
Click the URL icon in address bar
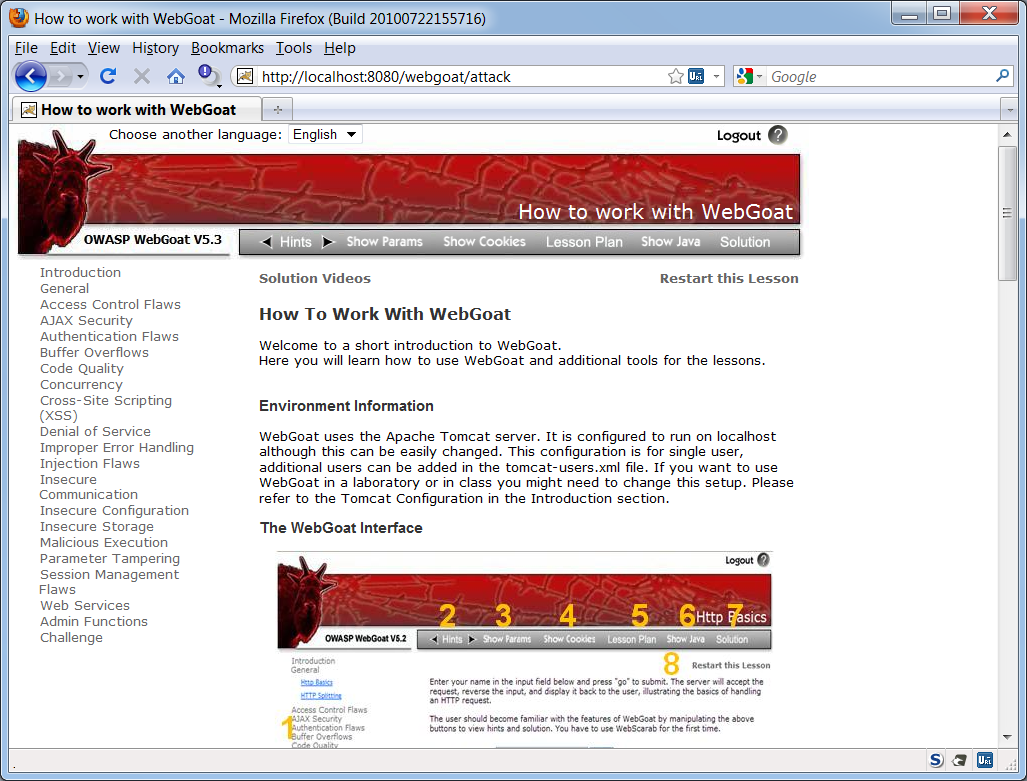[x=696, y=77]
